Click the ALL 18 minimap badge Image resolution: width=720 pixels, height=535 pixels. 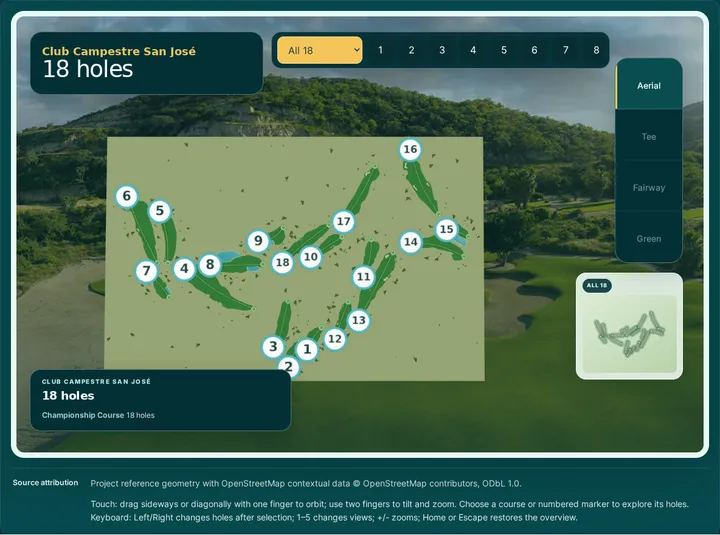tap(596, 285)
